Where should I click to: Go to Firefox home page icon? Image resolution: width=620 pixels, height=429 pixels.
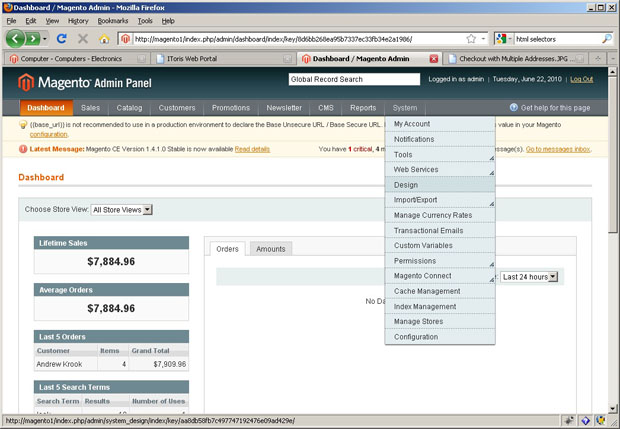click(x=104, y=39)
